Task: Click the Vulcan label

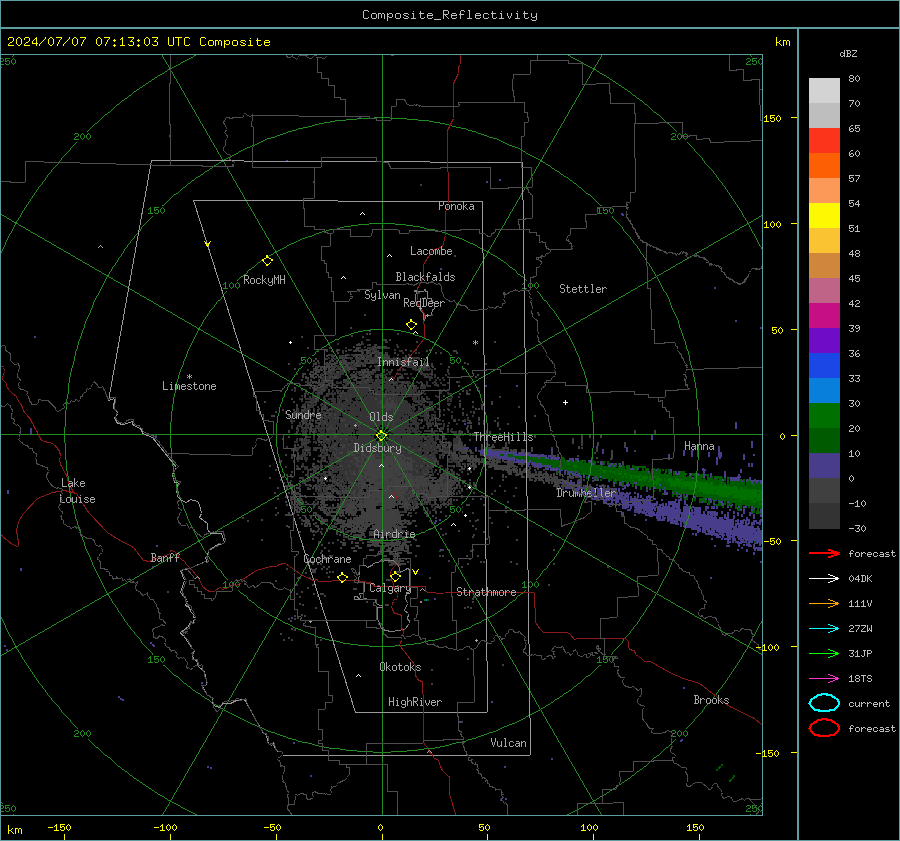Action: click(x=508, y=743)
